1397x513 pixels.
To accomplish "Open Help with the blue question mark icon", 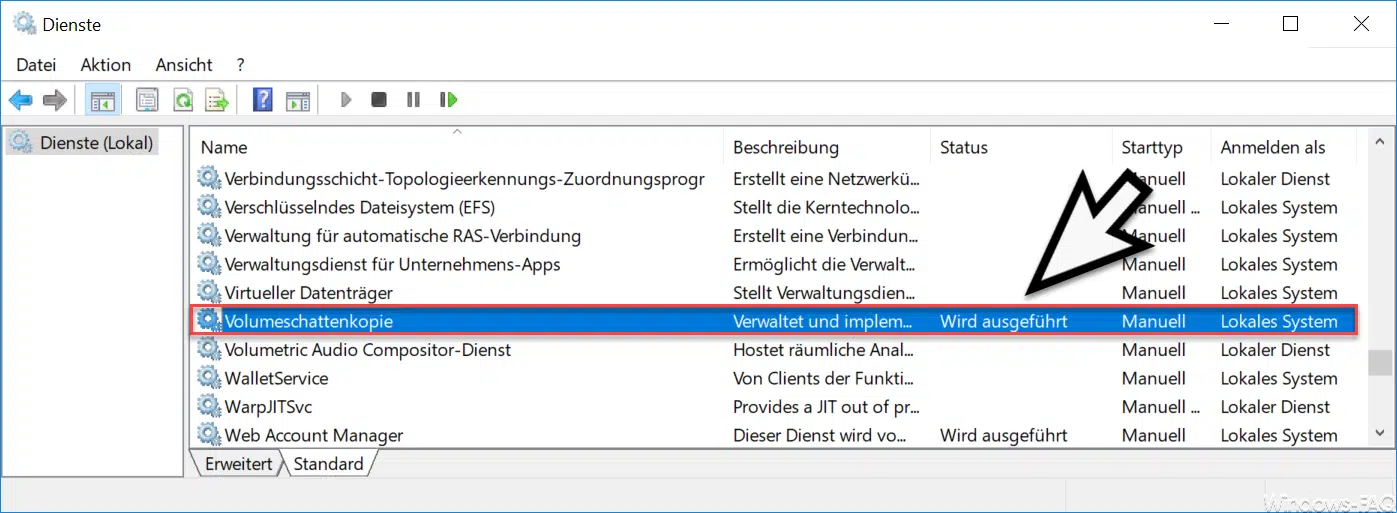I will [263, 100].
